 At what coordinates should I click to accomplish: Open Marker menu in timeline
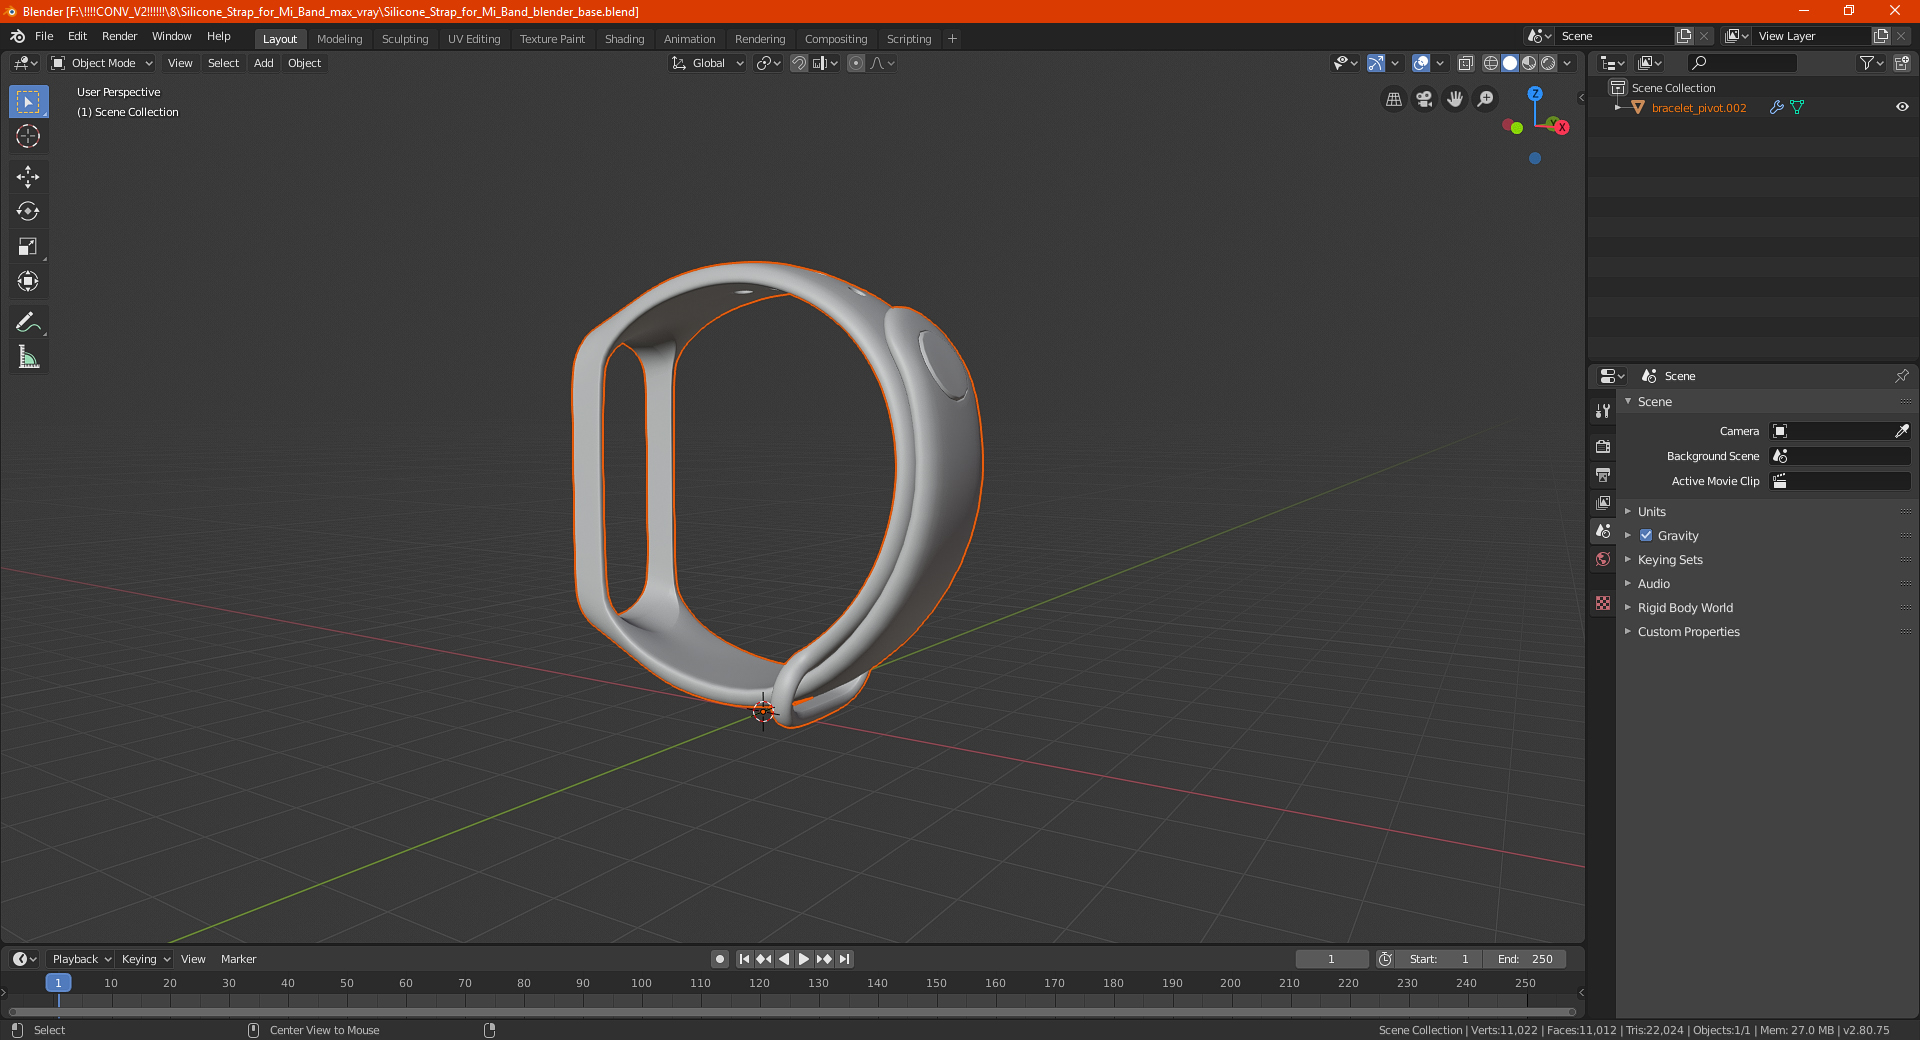(x=238, y=959)
